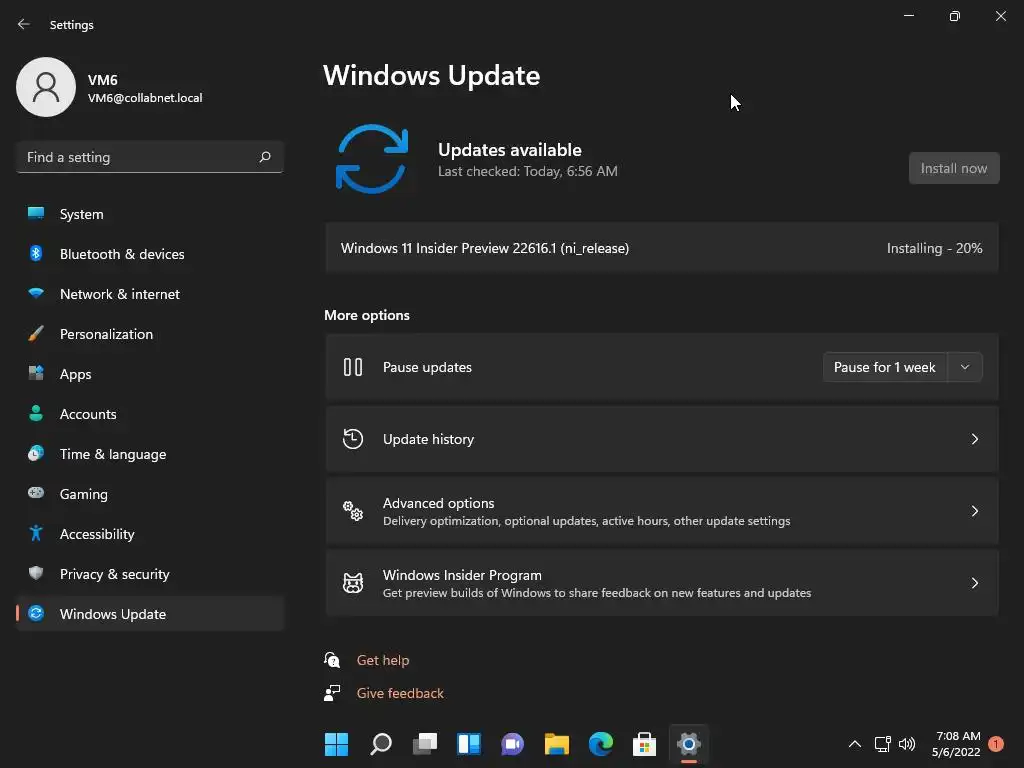This screenshot has height=768, width=1024.
Task: Click the Privacy shield icon in sidebar
Action: [36, 573]
